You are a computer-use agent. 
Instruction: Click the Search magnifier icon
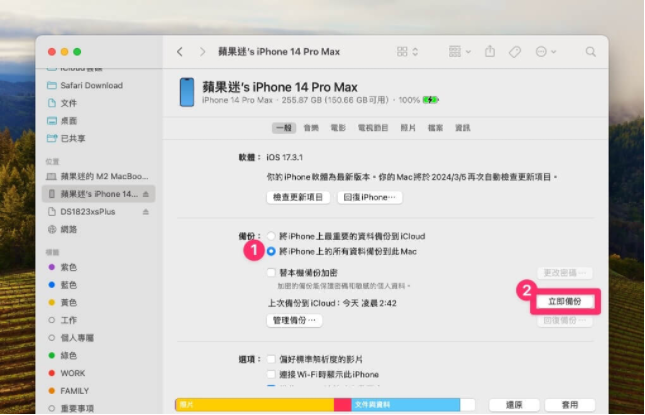590,52
